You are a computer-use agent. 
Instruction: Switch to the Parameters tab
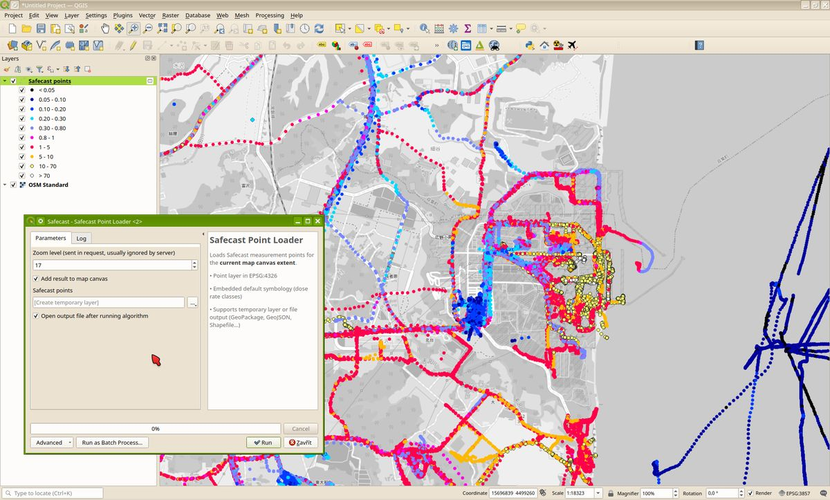click(51, 238)
